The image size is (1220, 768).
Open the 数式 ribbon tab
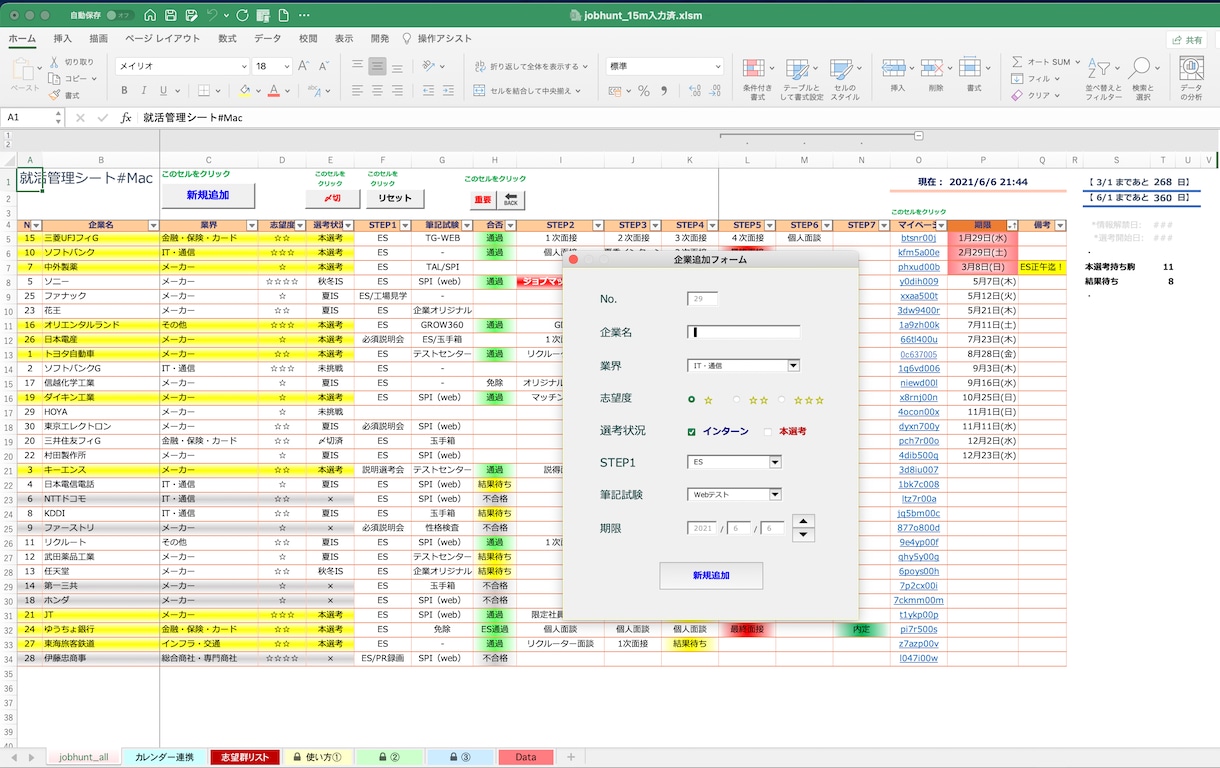[x=227, y=39]
